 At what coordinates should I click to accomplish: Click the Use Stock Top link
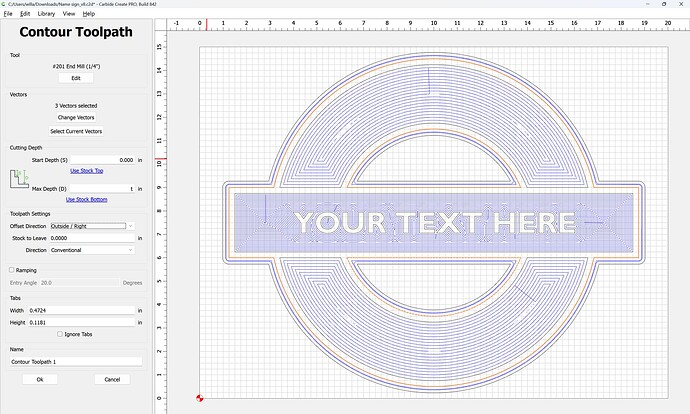pos(86,171)
